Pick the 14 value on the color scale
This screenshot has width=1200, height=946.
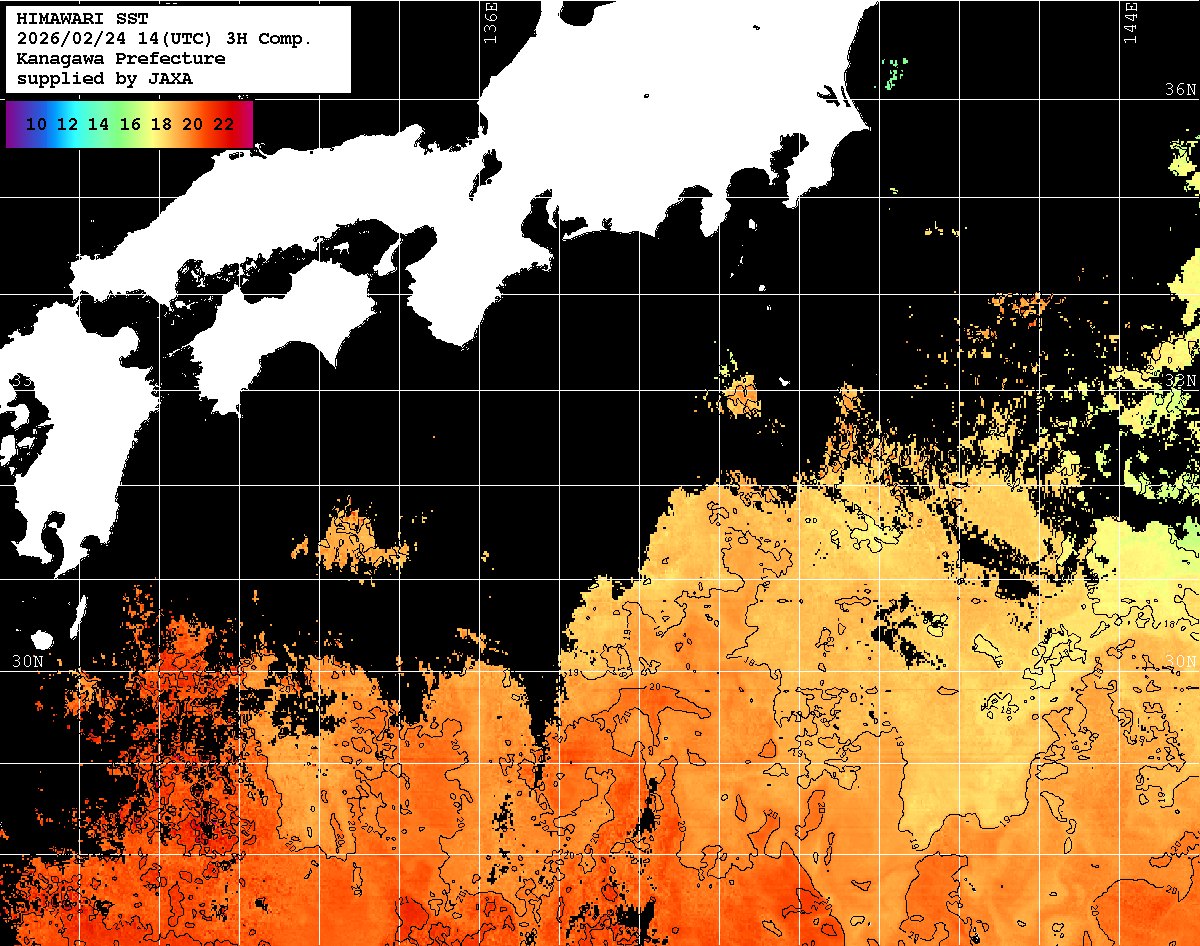[98, 125]
